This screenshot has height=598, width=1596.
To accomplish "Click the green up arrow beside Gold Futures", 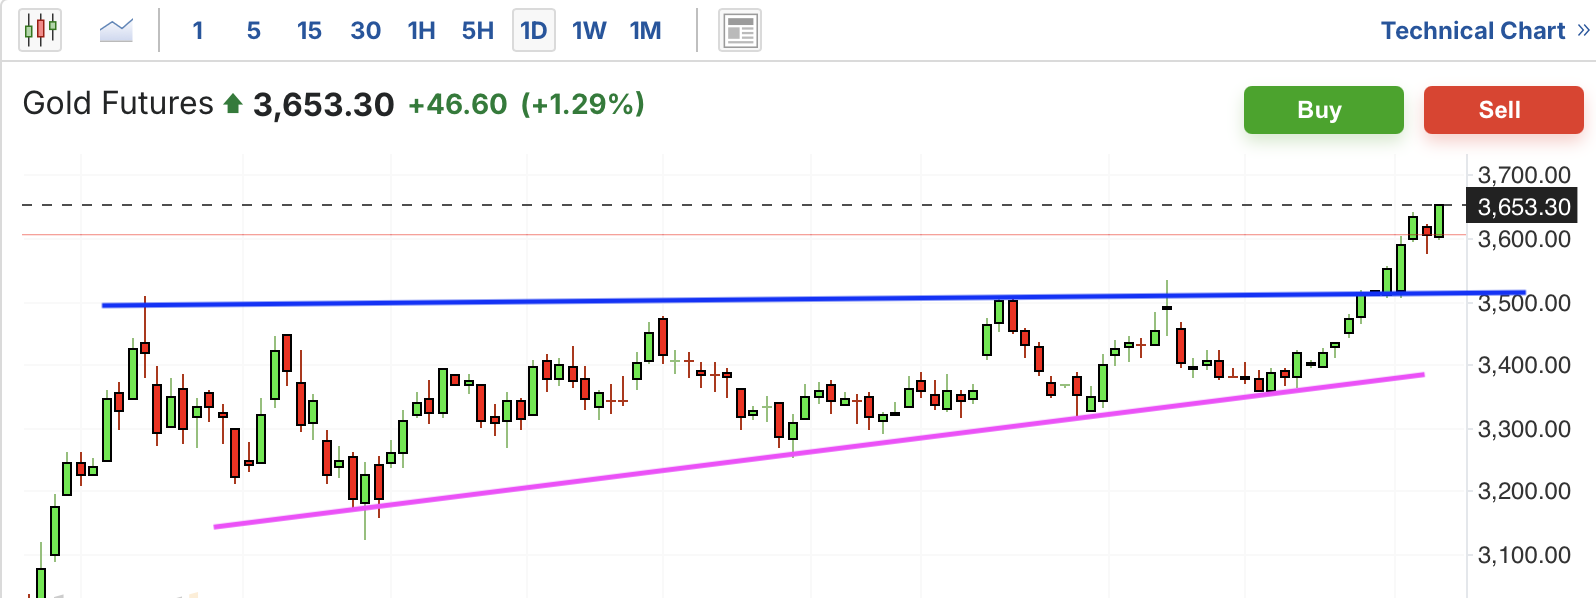I will pos(233,104).
